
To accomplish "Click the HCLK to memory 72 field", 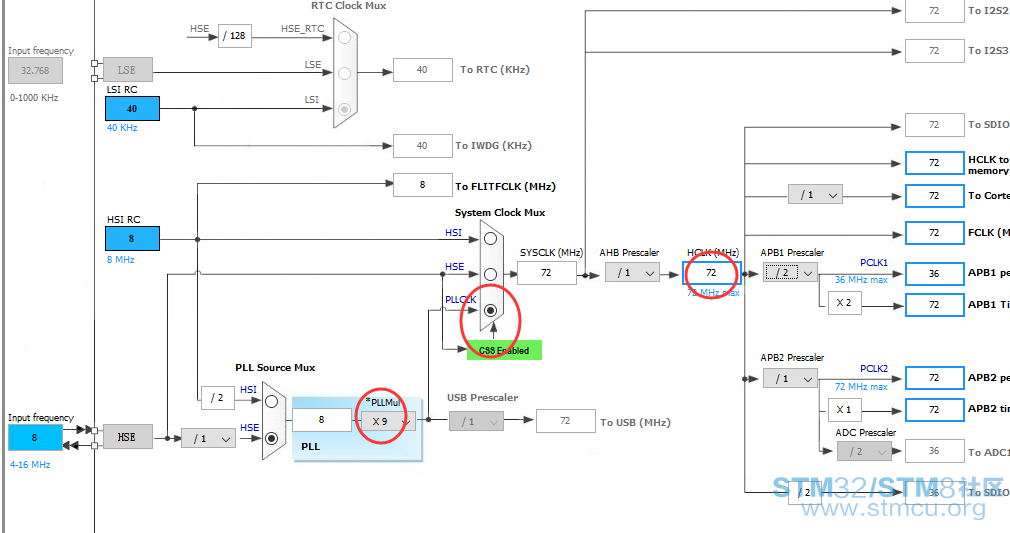I will 935,163.
